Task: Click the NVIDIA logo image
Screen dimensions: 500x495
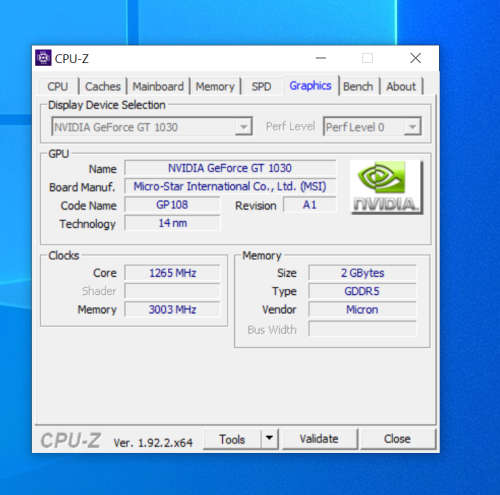Action: click(387, 187)
